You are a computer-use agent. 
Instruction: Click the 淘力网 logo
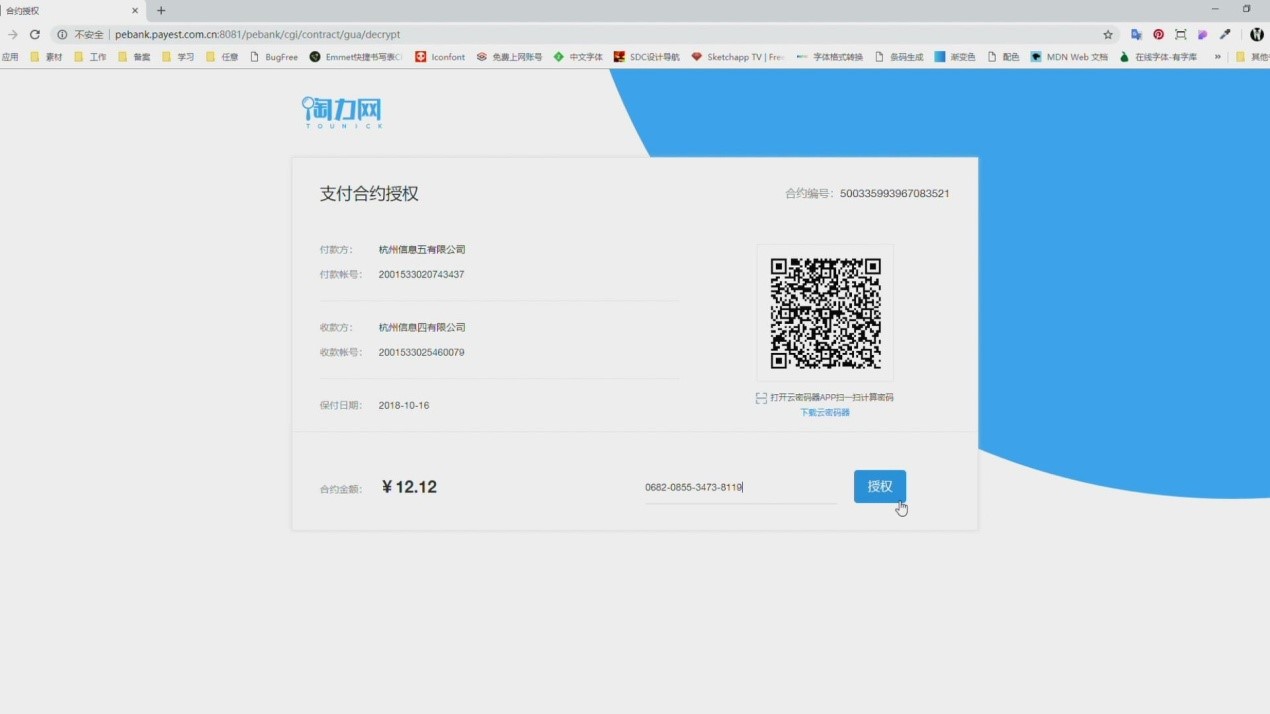coord(342,112)
